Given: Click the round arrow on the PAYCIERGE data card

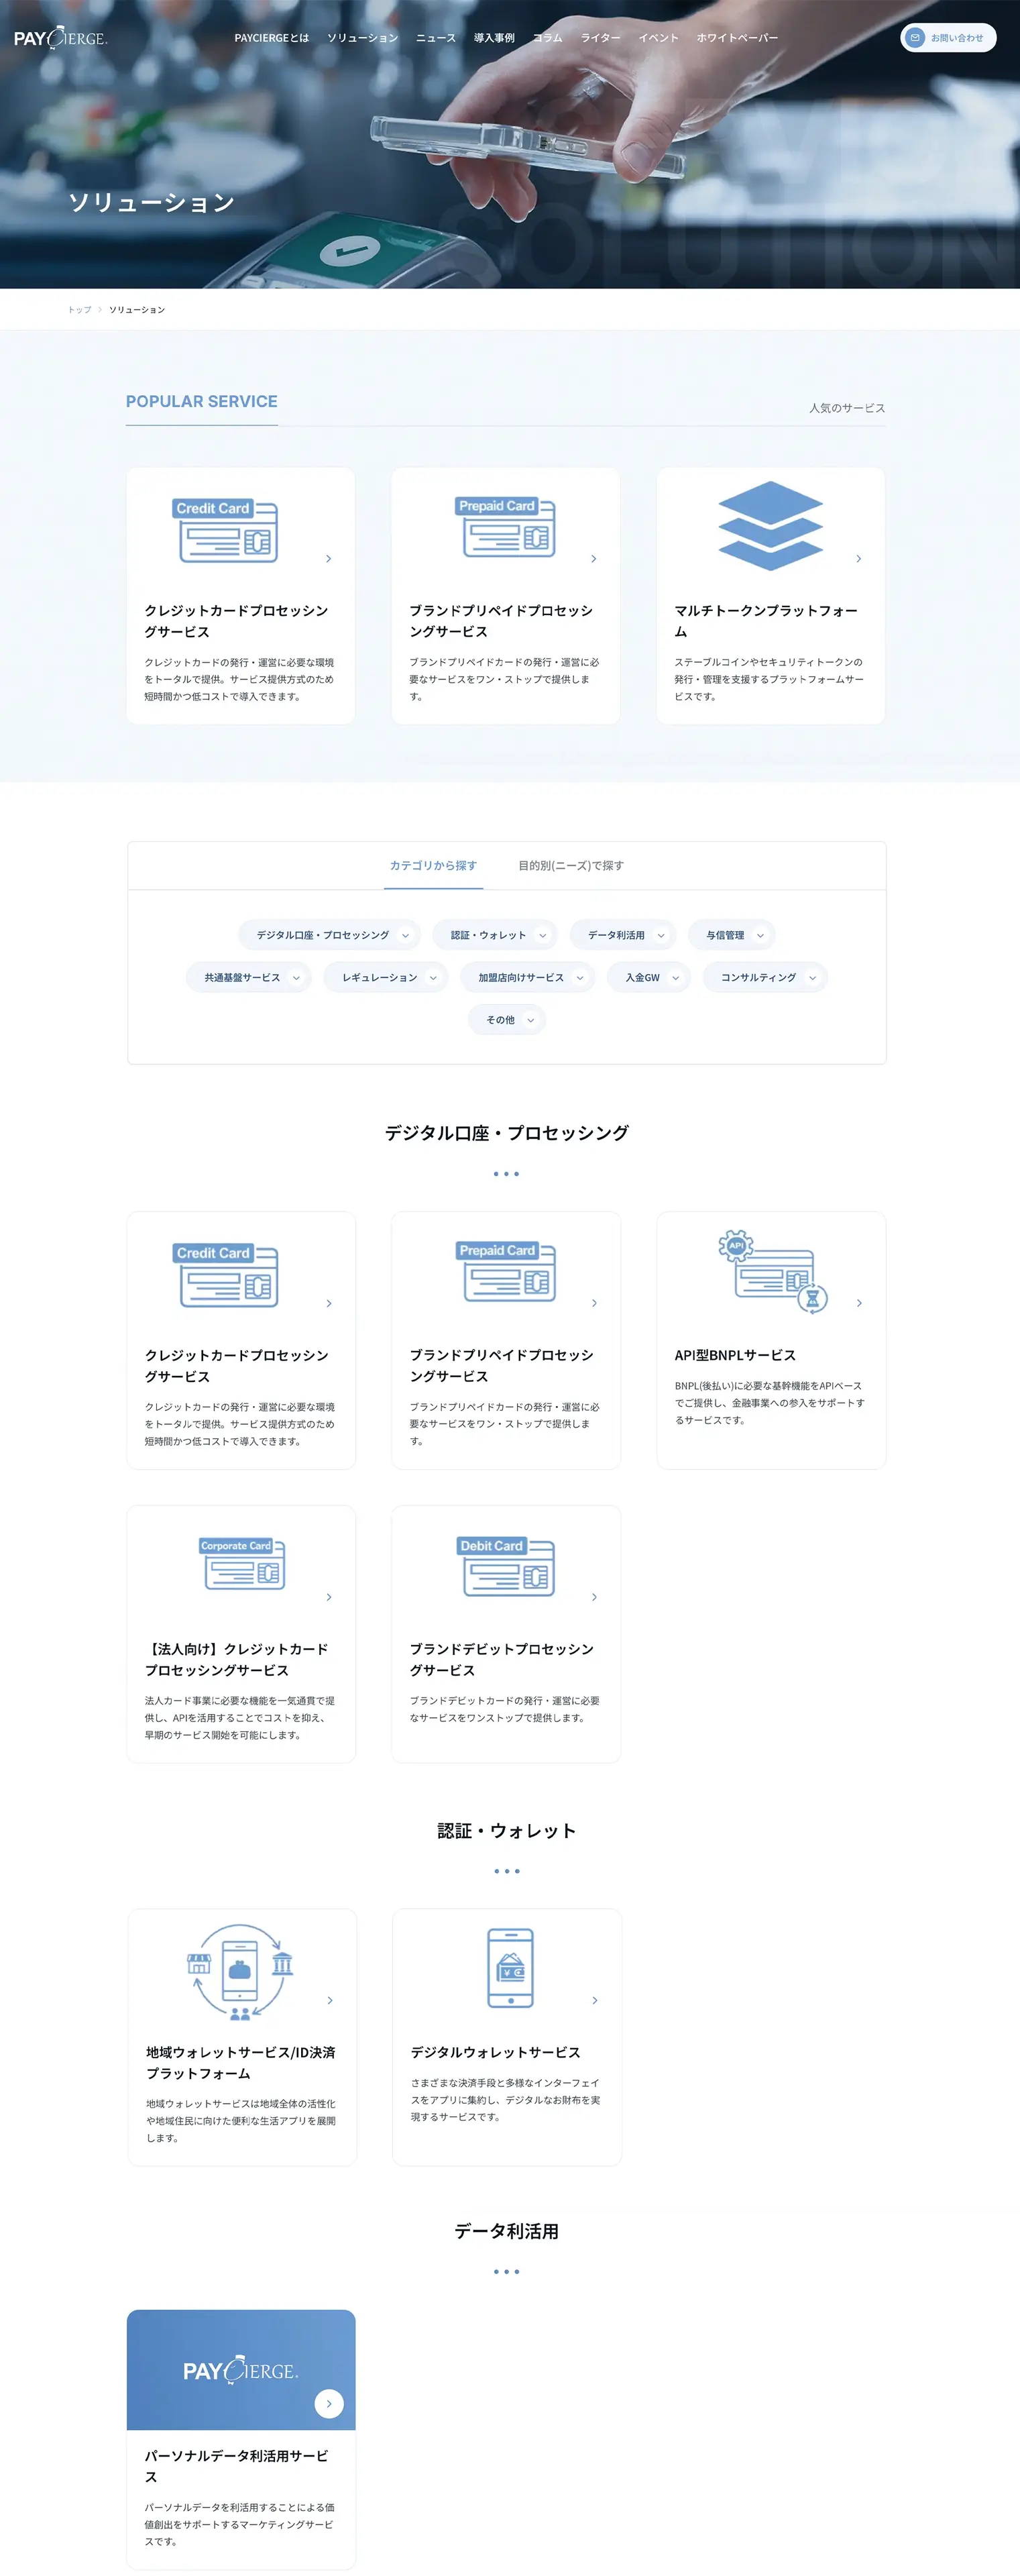Looking at the screenshot, I should pyautogui.click(x=329, y=2403).
